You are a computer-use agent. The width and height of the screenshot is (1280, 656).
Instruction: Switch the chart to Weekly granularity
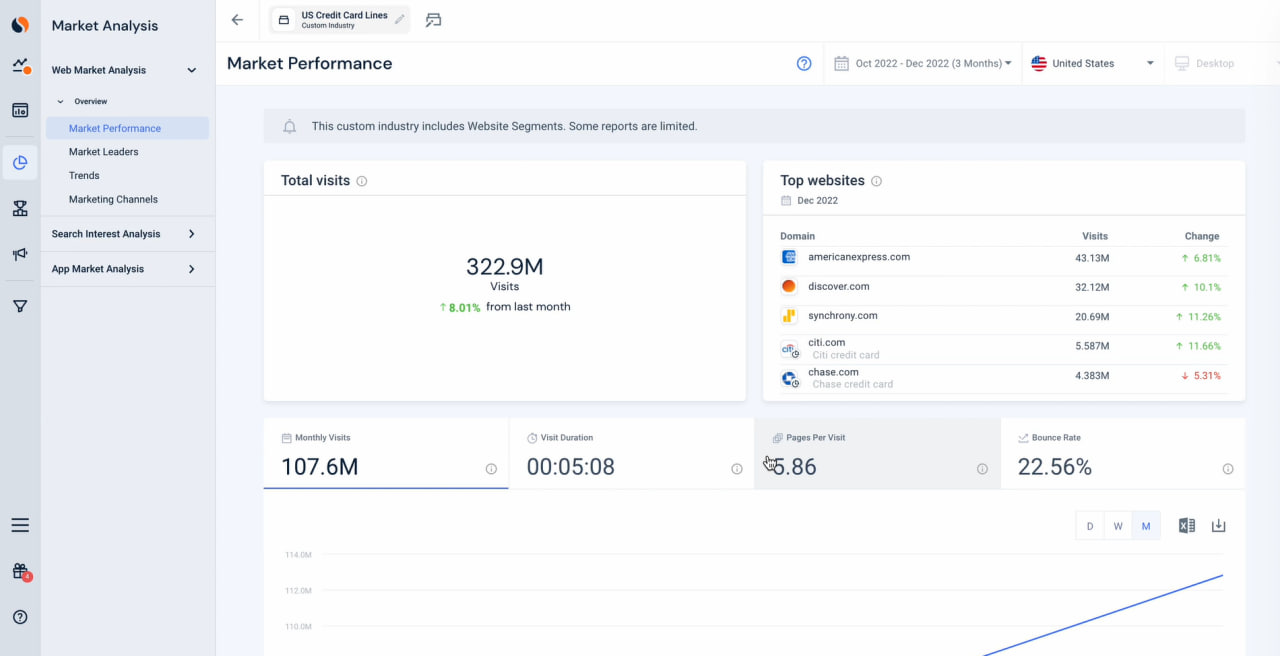(1117, 524)
